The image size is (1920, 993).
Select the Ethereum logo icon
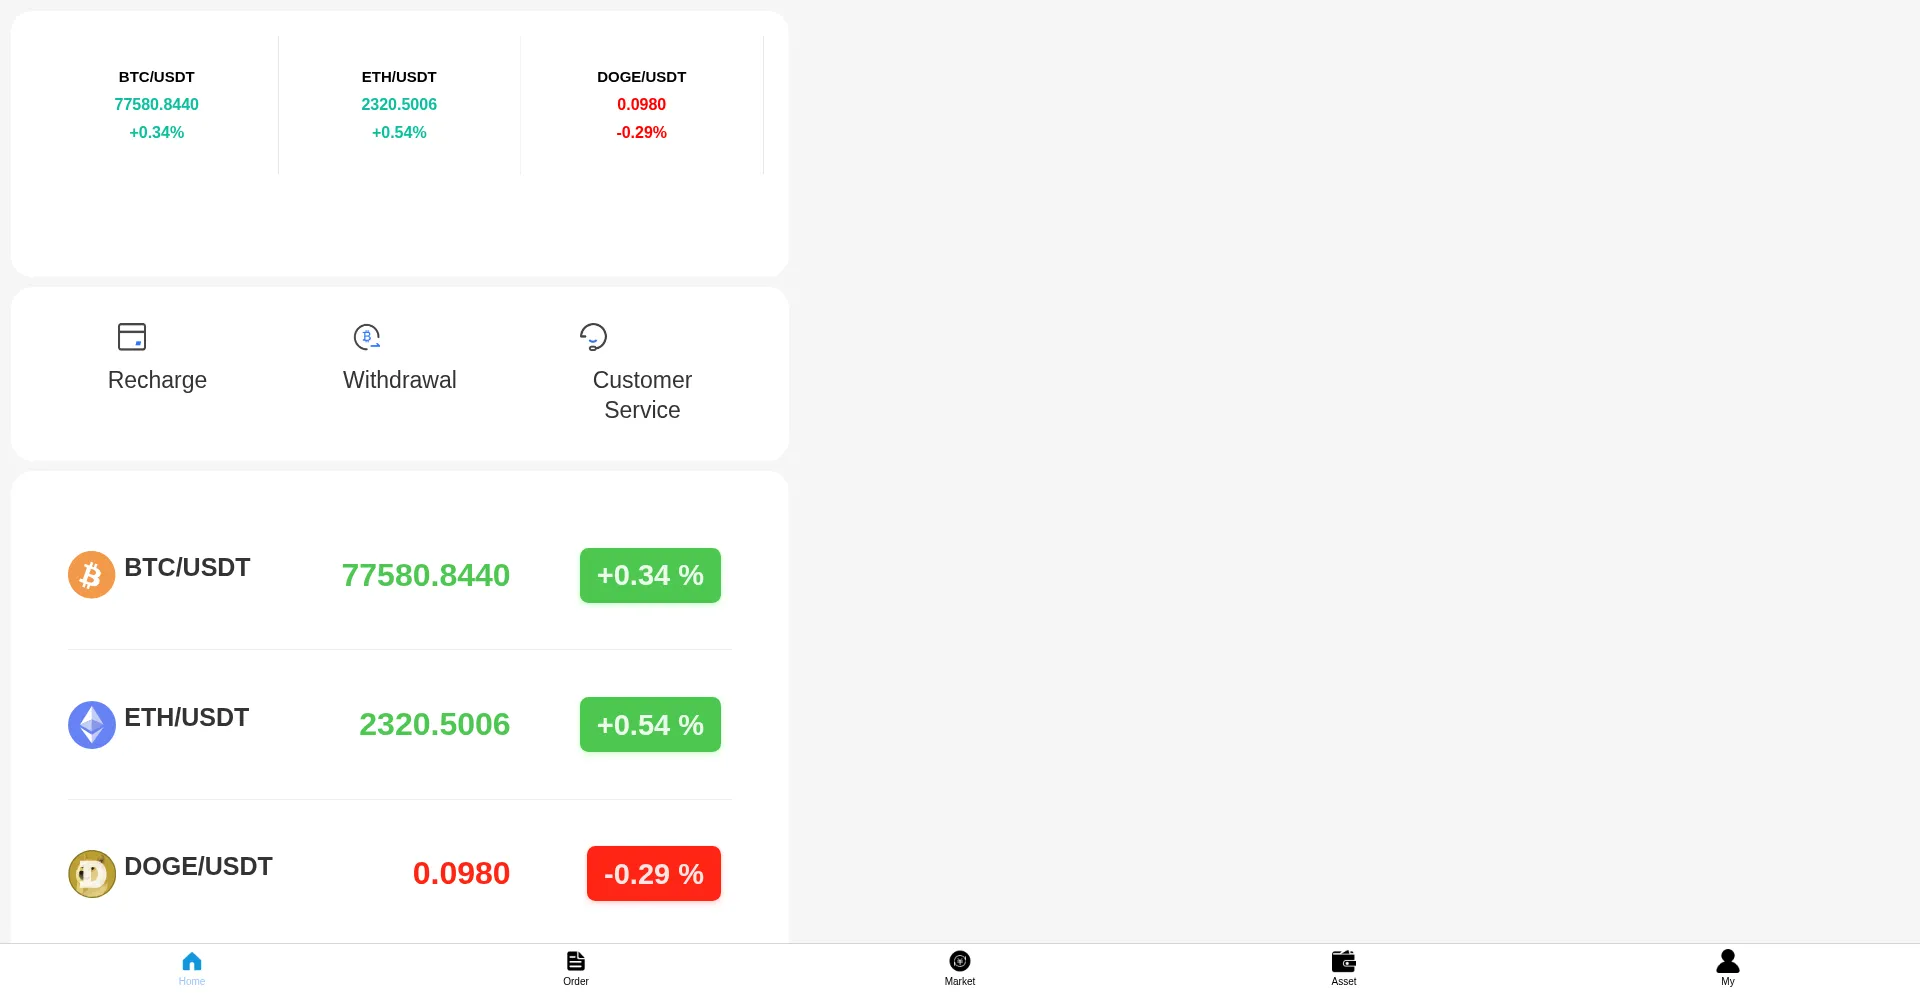click(x=92, y=725)
